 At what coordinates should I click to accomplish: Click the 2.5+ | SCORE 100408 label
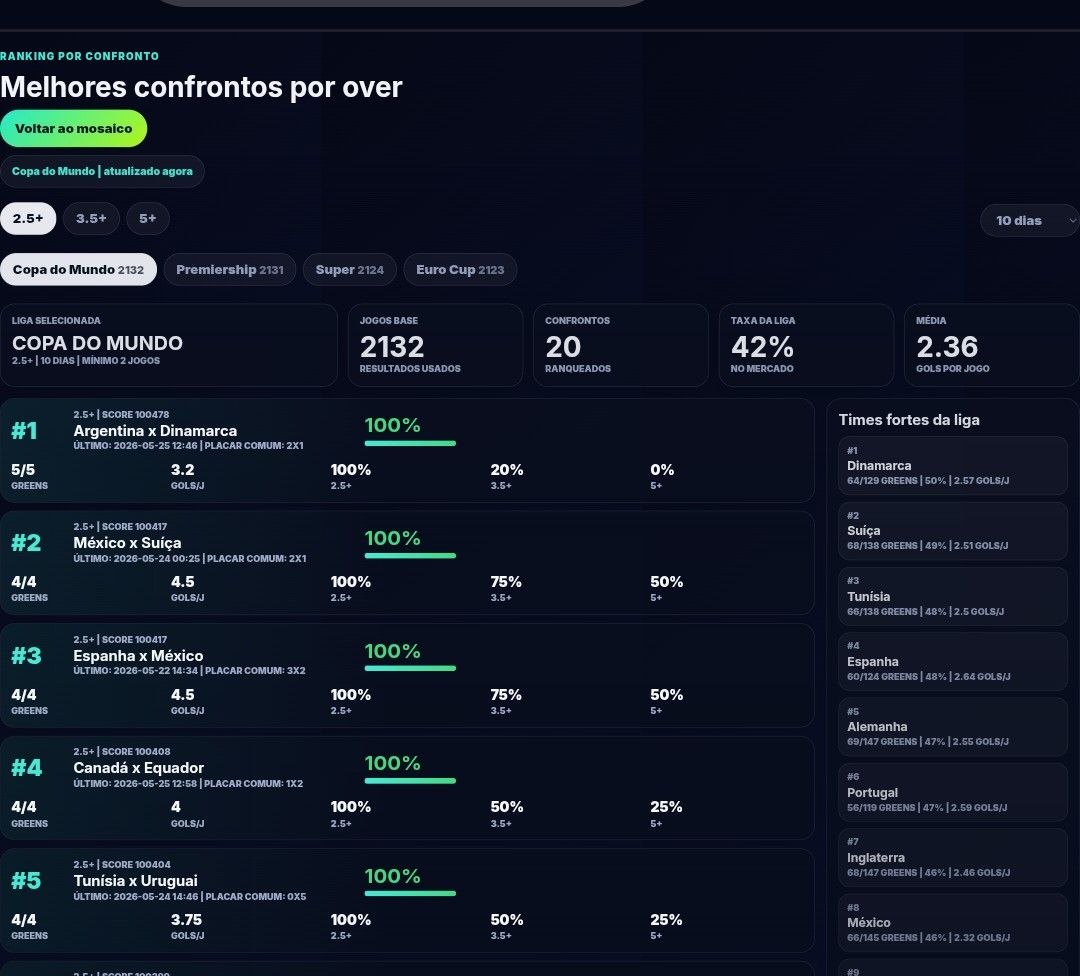122,751
